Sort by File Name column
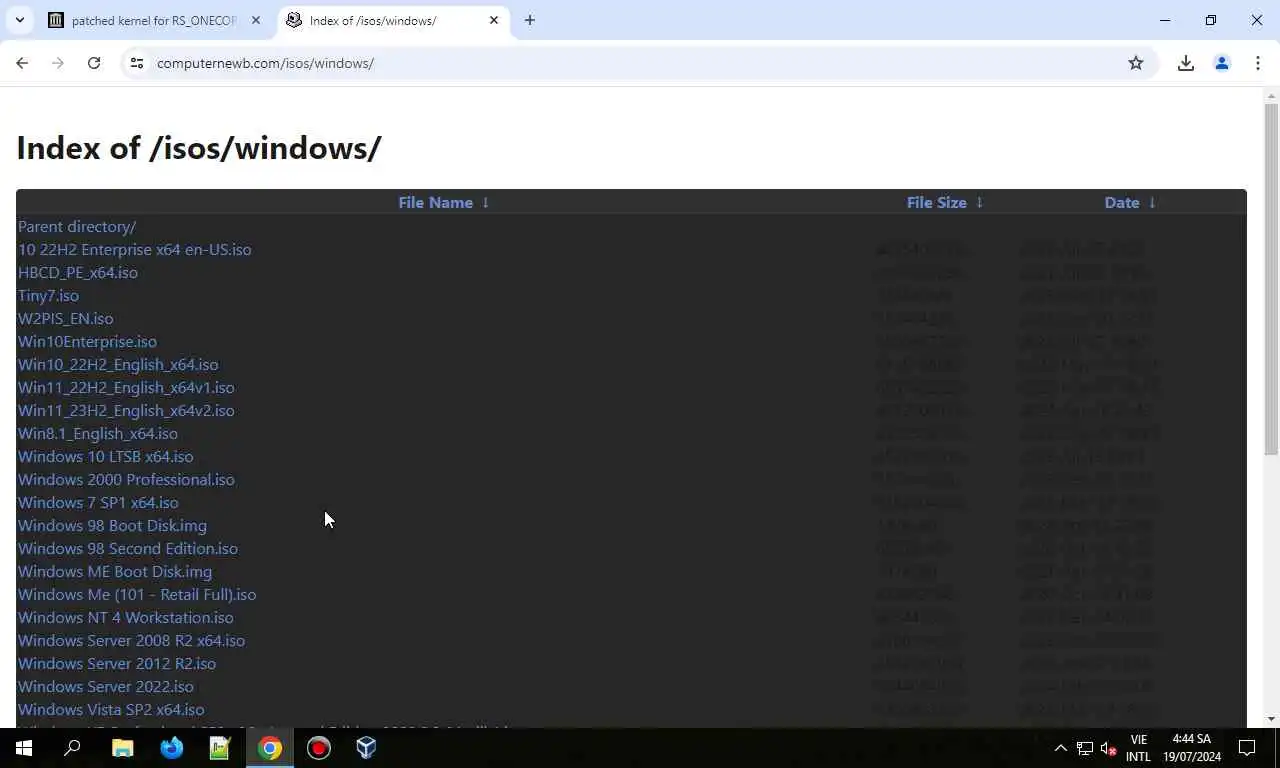1280x768 pixels. click(x=443, y=202)
